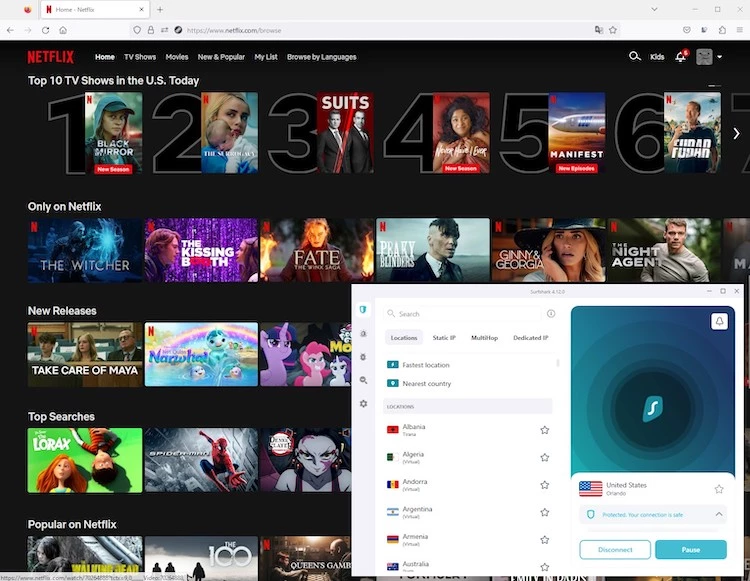This screenshot has width=750, height=581.
Task: Open Netflix notifications bell
Action: pos(681,57)
